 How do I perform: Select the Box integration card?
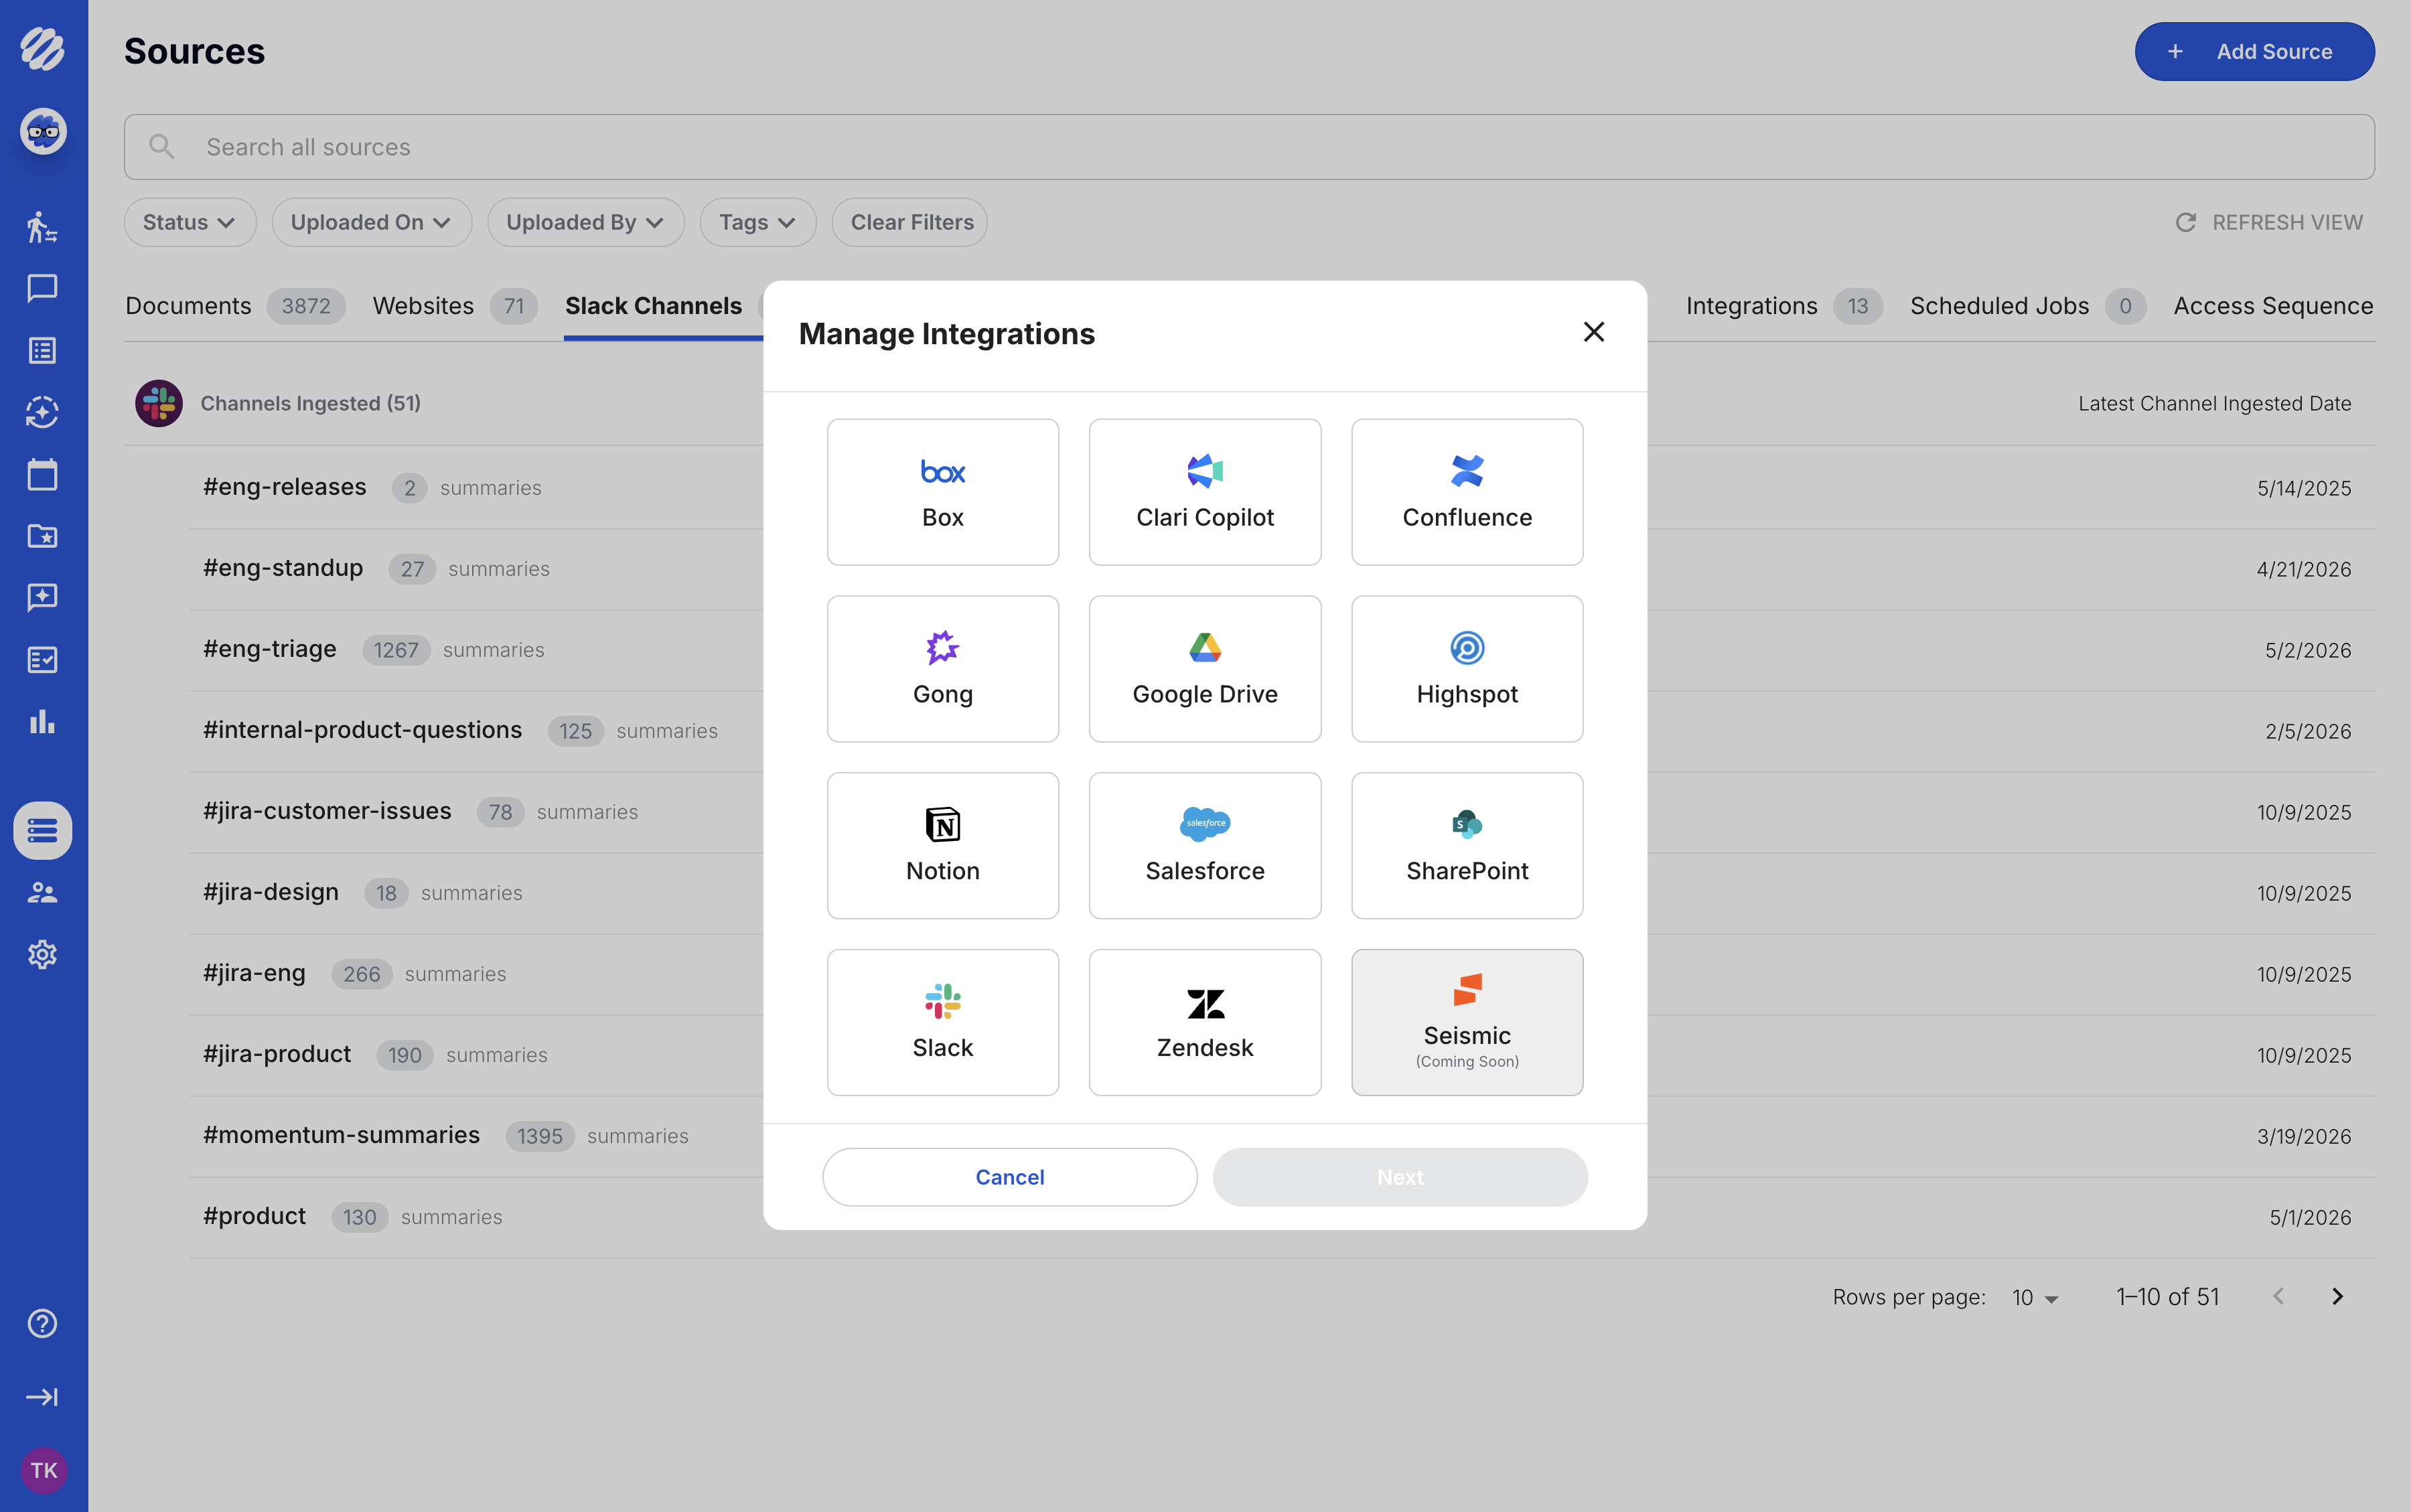tap(942, 491)
